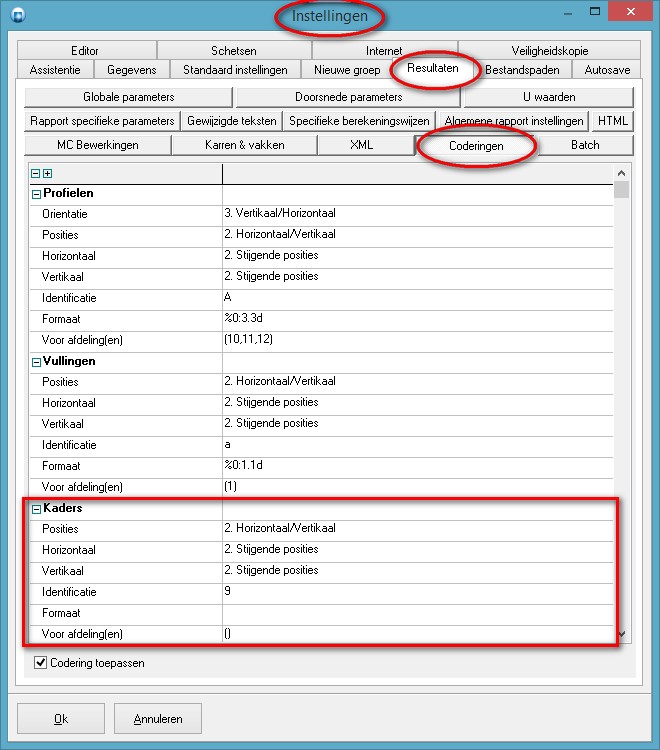The height and width of the screenshot is (750, 660).
Task: Open the MC Bewerkingen tab
Action: (98, 145)
